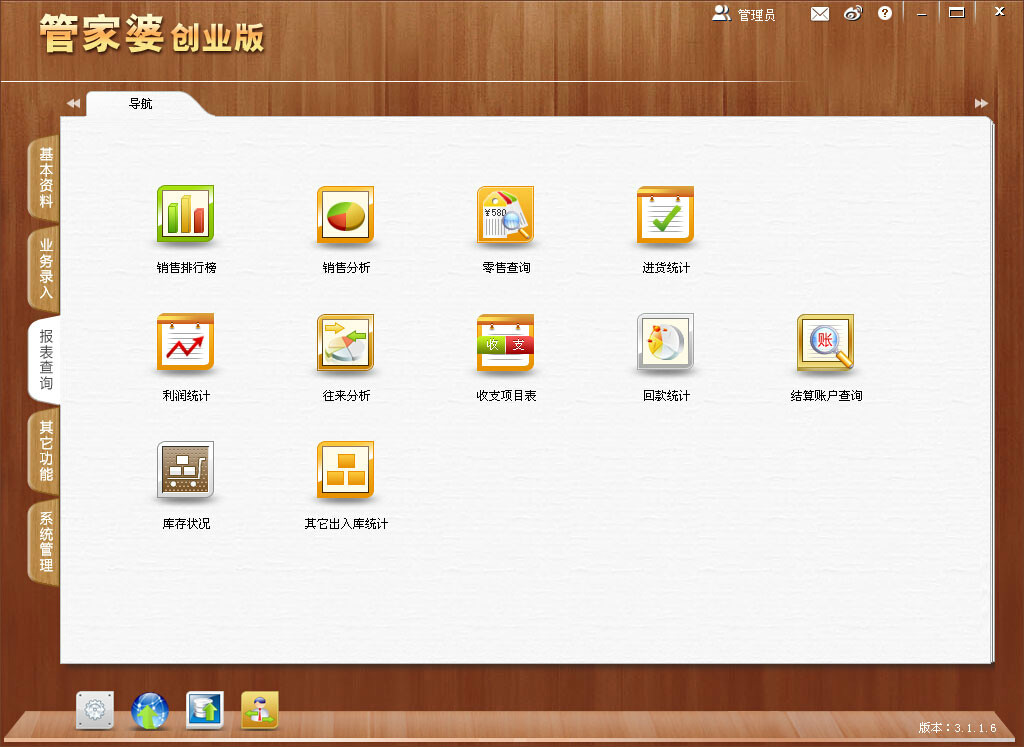Open the 销售排行榜 sales ranking report
The image size is (1024, 747).
185,215
